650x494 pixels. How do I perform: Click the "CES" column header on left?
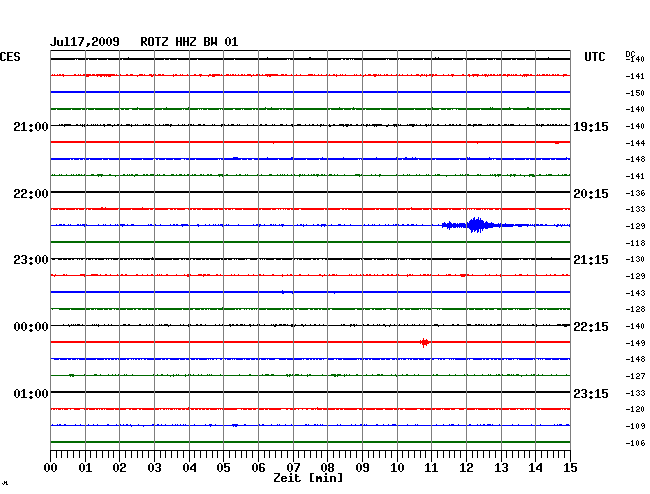10,57
